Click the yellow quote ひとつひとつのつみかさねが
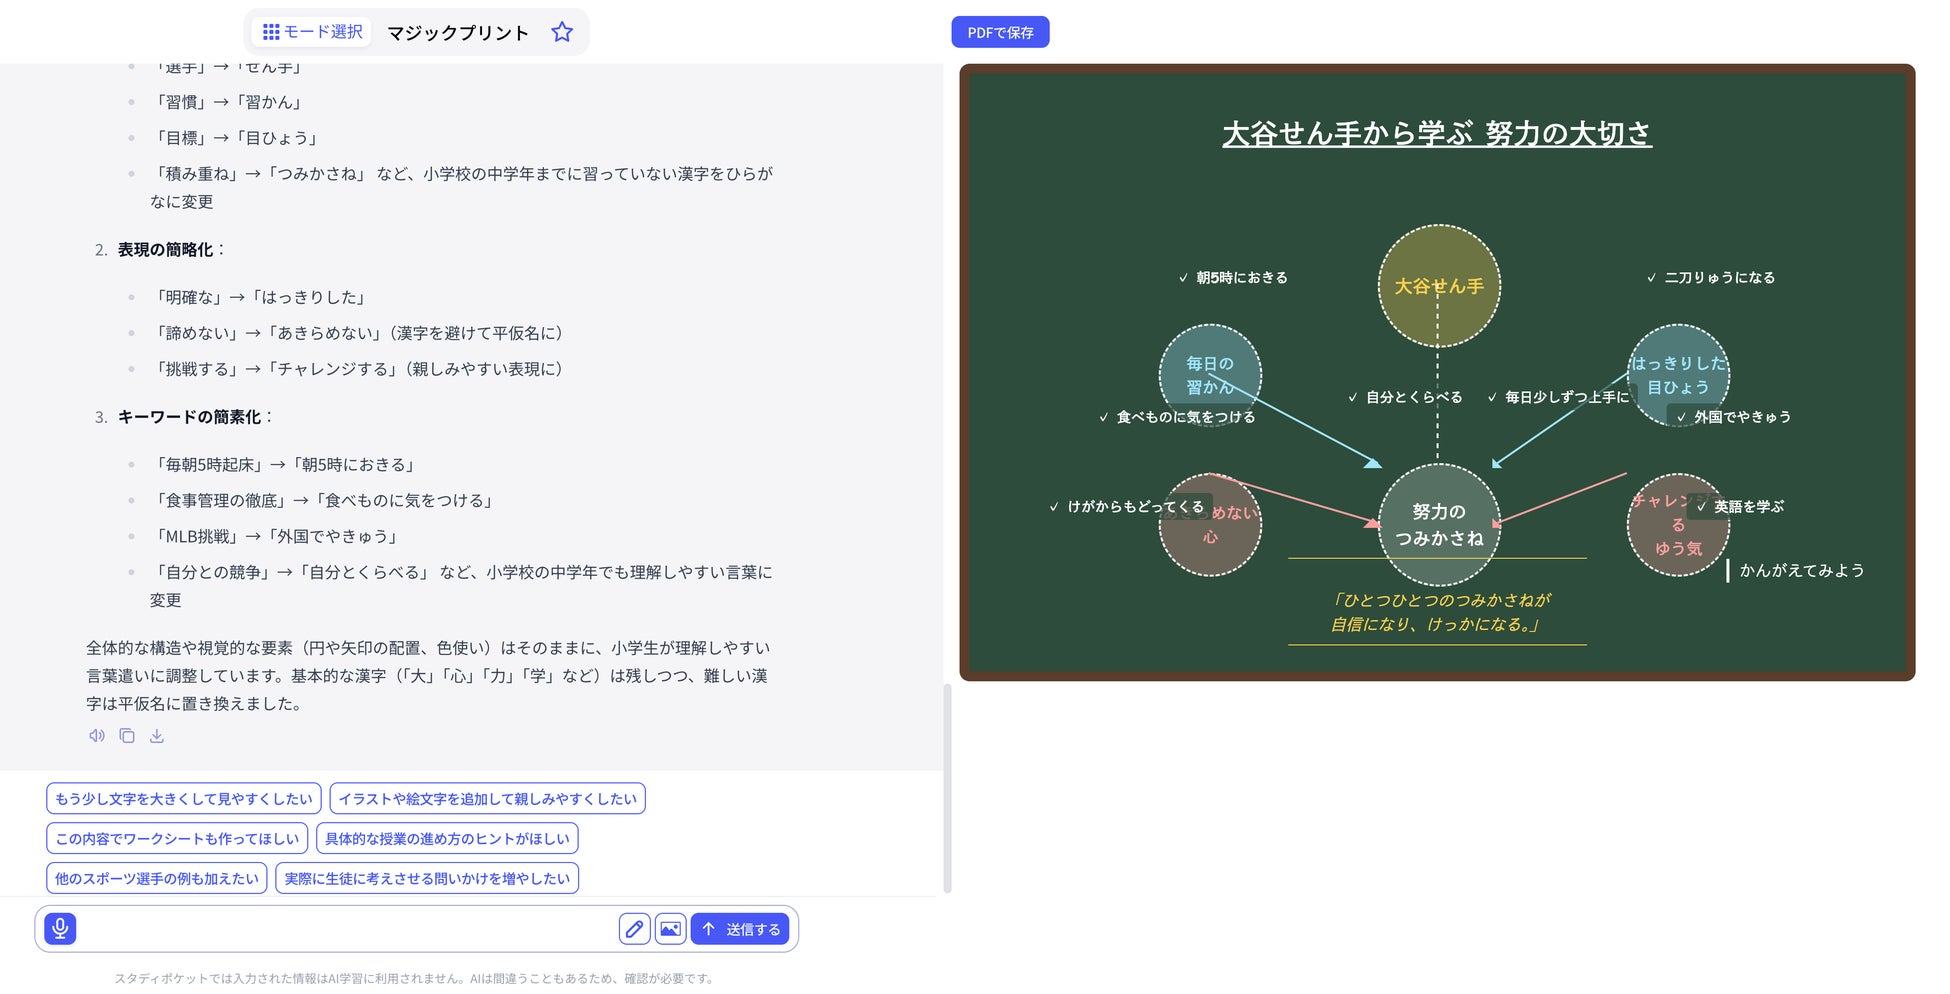 click(x=1440, y=601)
